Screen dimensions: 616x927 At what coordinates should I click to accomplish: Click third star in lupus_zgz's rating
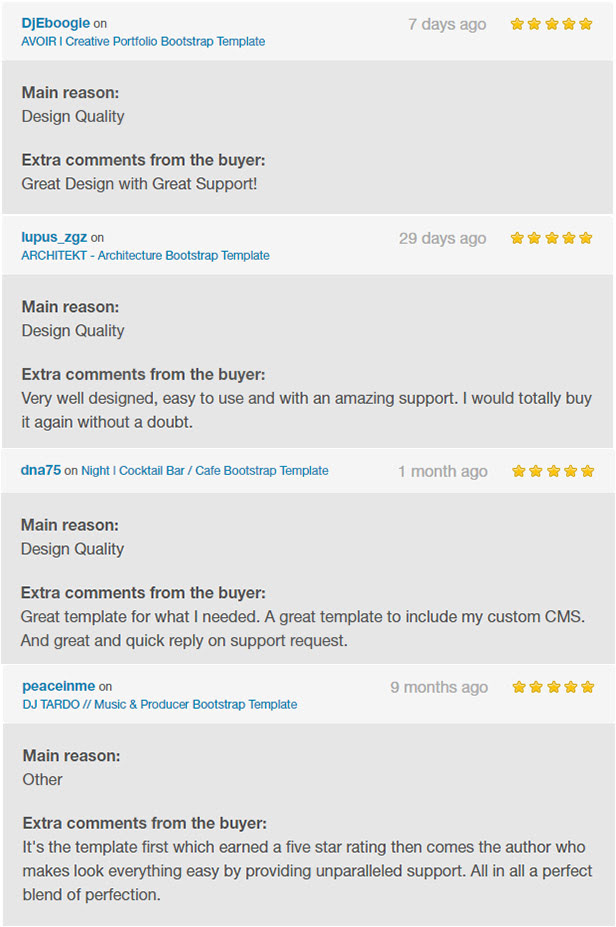552,238
